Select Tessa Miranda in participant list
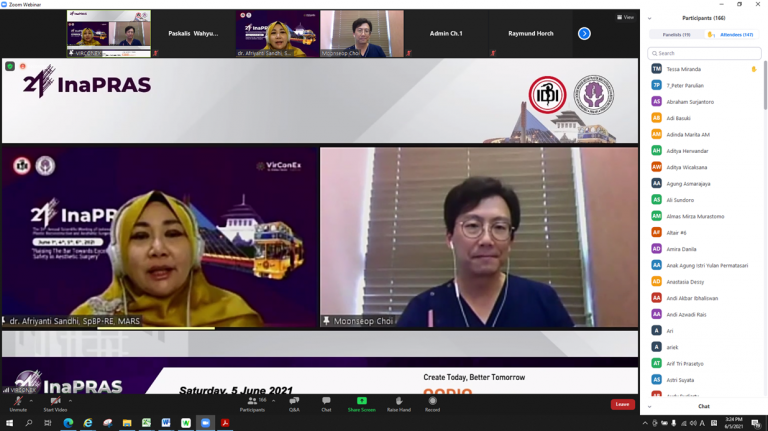The height and width of the screenshot is (431, 768). (684, 69)
